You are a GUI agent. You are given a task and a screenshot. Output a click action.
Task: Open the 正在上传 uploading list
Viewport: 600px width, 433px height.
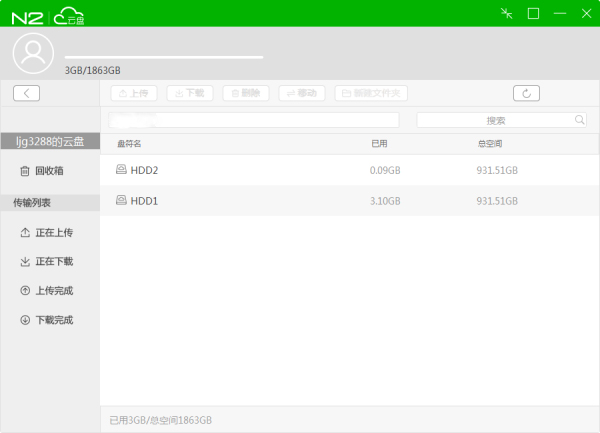[46, 233]
